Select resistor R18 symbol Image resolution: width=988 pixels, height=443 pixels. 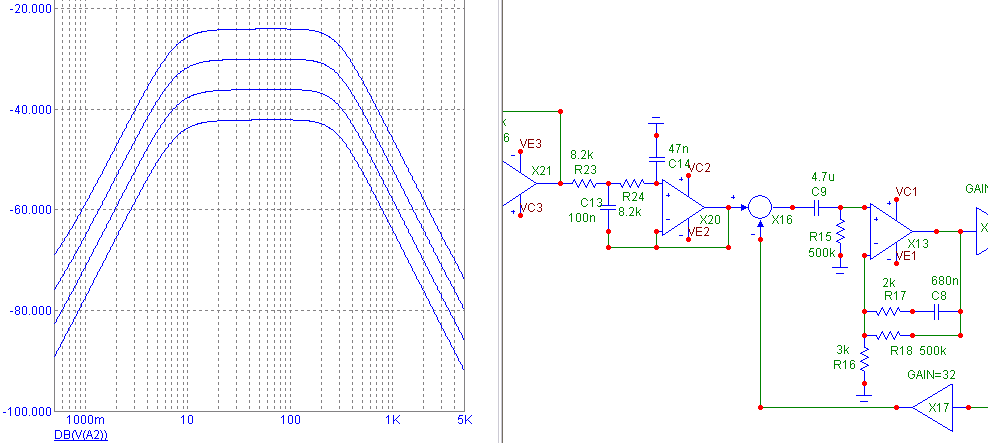[888, 335]
